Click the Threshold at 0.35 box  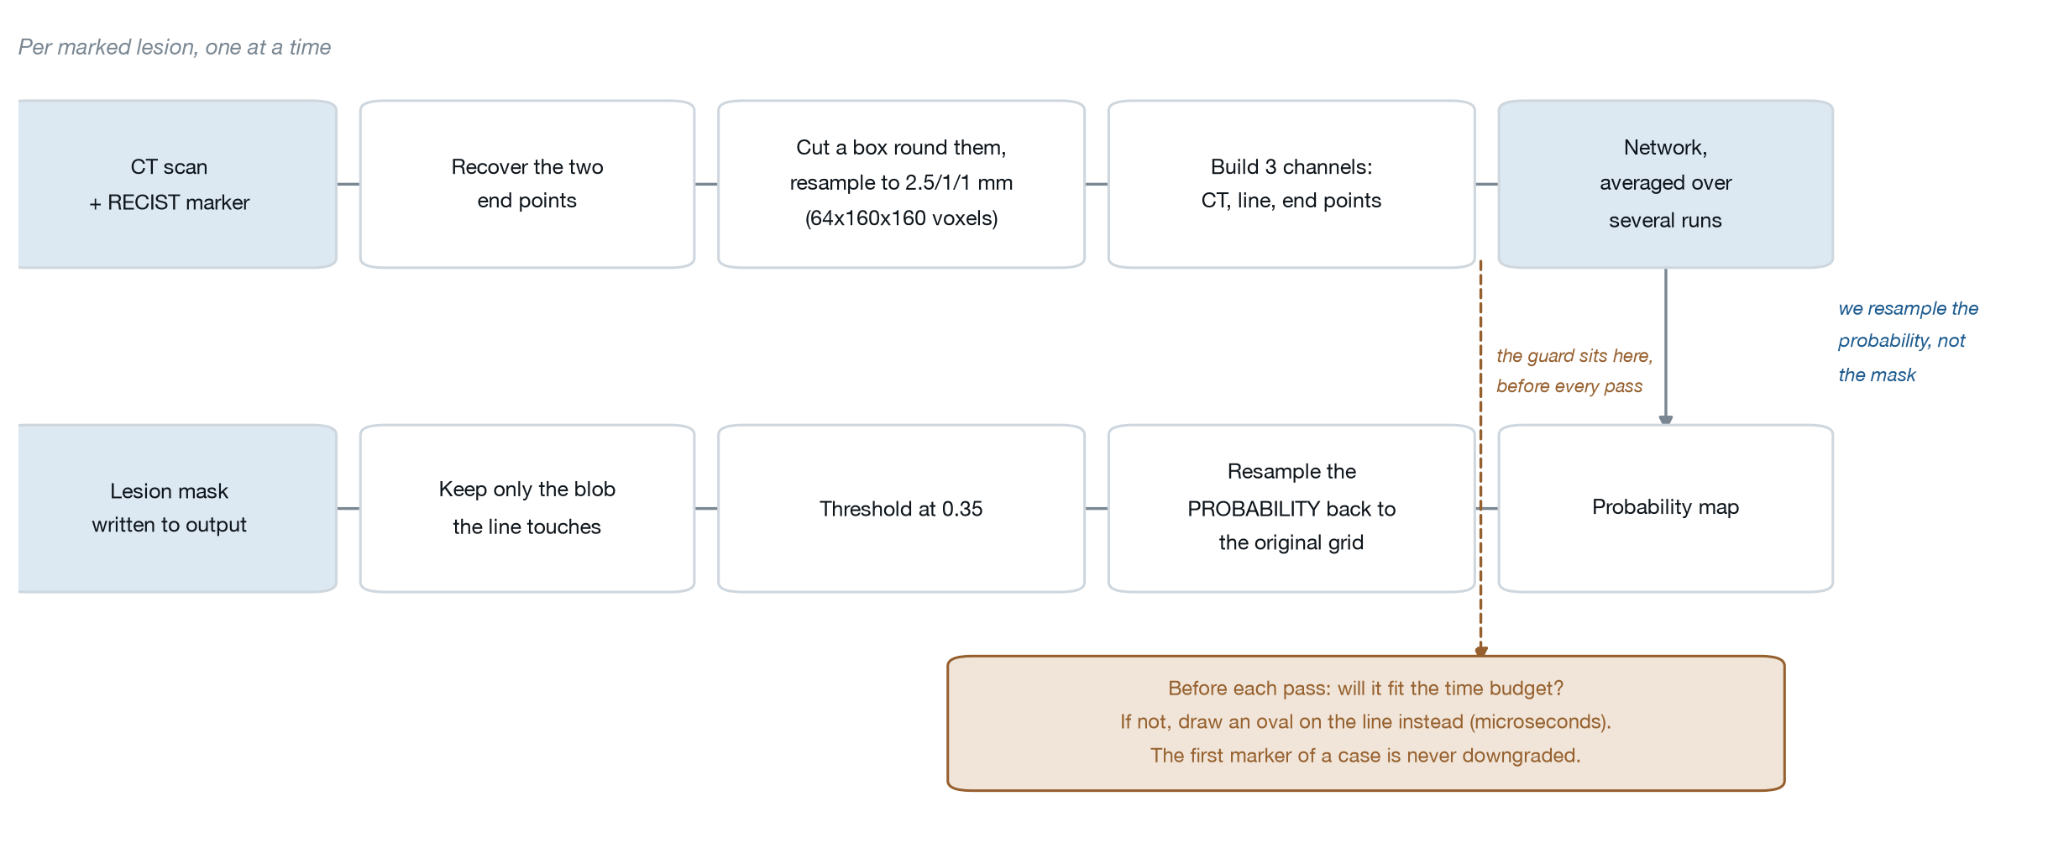coord(901,508)
